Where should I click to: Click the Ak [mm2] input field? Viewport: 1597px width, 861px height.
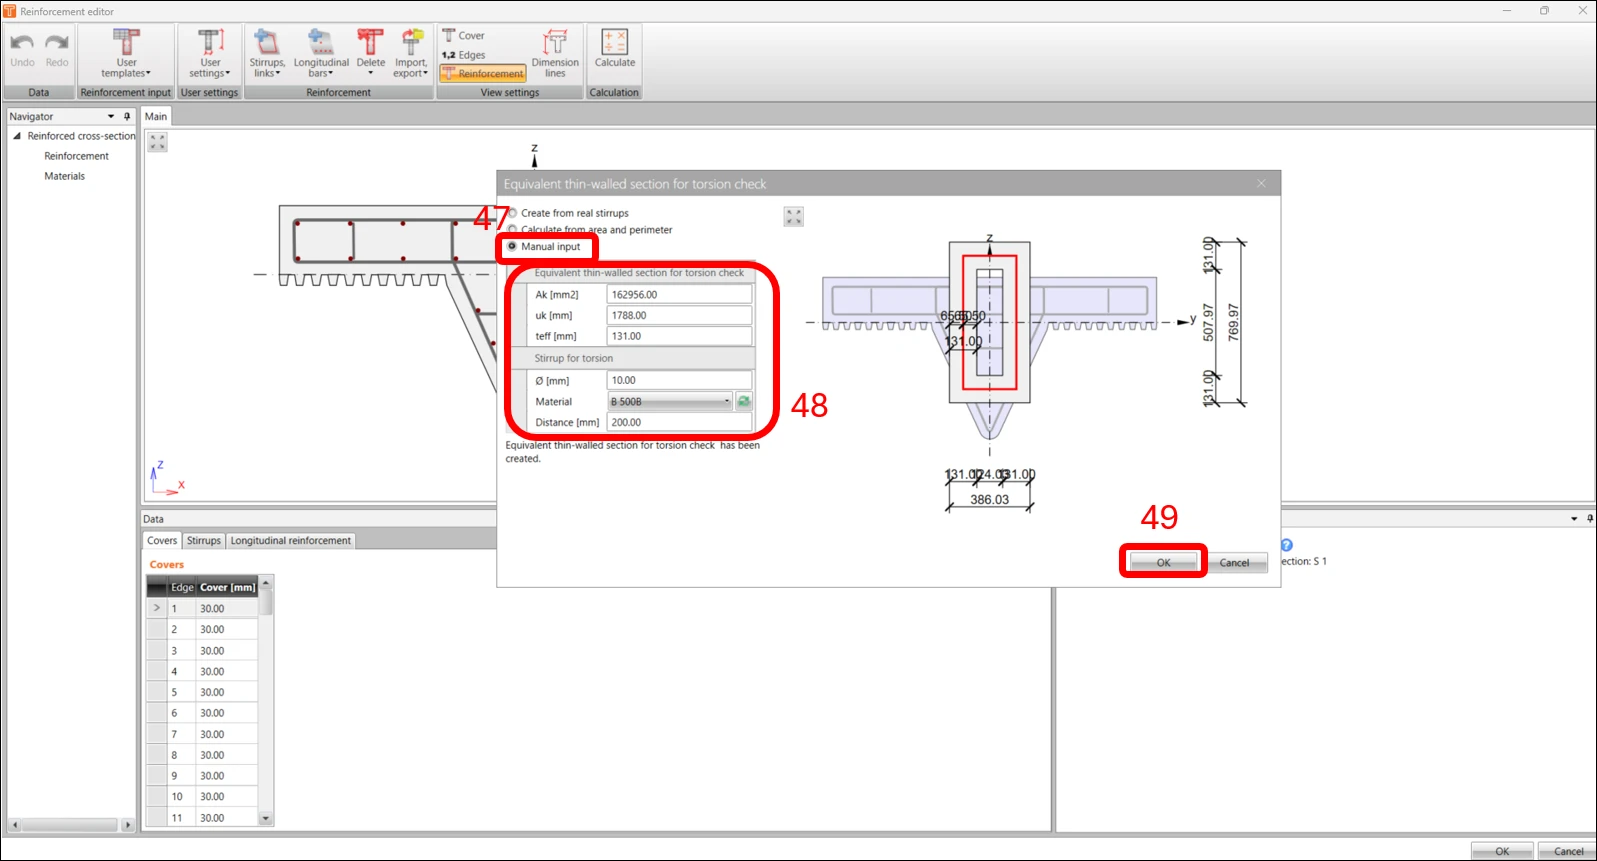tap(680, 295)
